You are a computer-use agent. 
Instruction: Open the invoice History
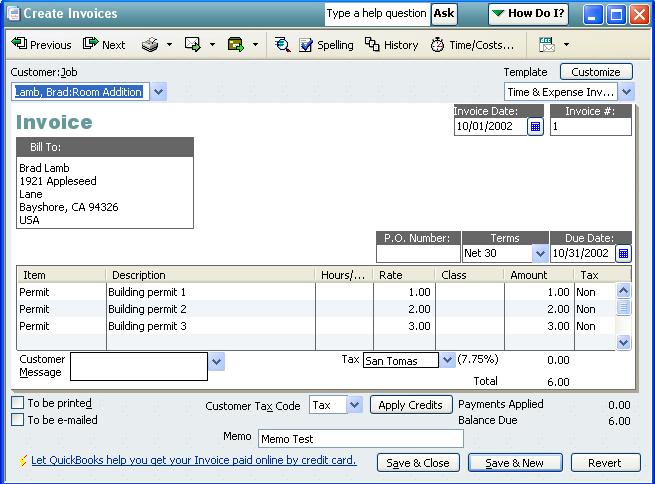pos(391,45)
